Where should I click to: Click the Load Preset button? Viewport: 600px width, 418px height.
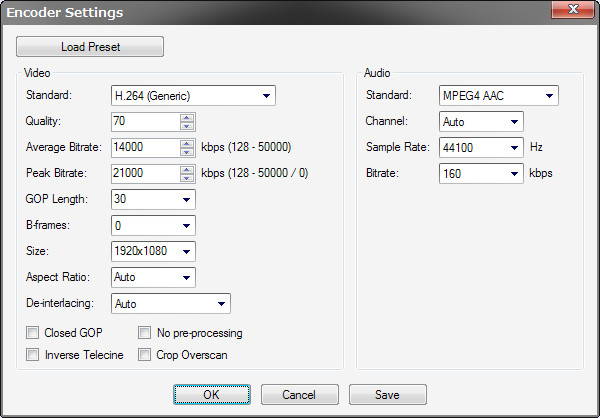90,47
